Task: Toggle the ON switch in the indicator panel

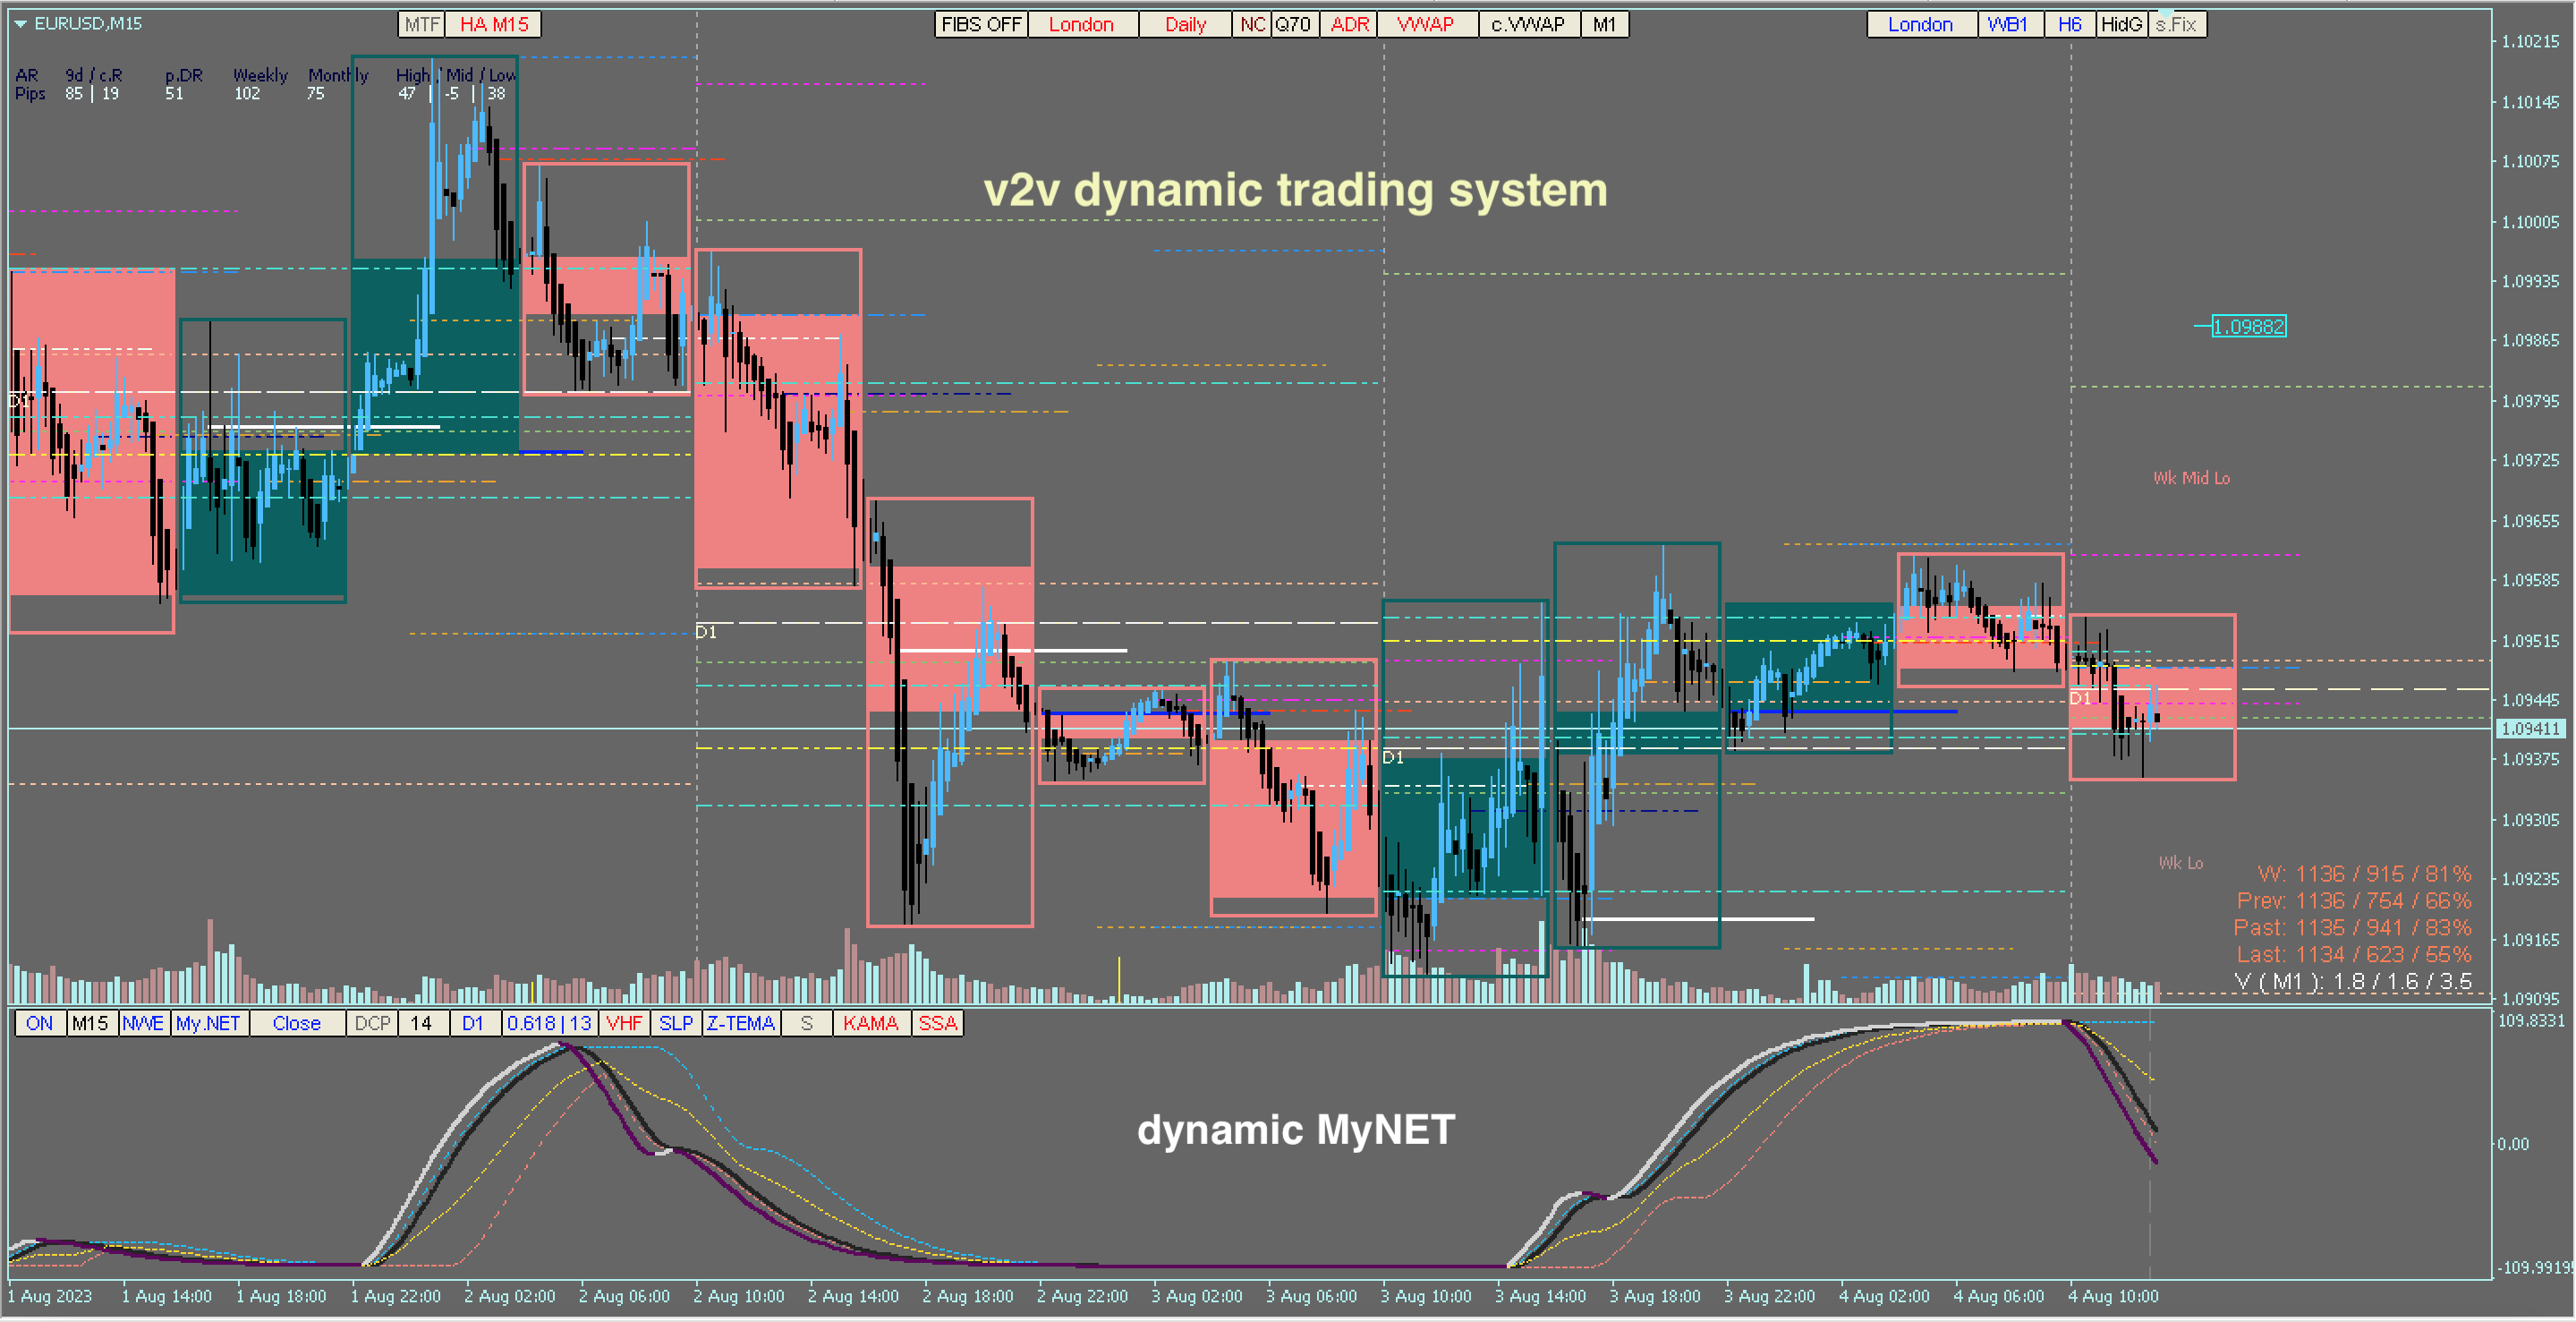Action: point(39,1023)
